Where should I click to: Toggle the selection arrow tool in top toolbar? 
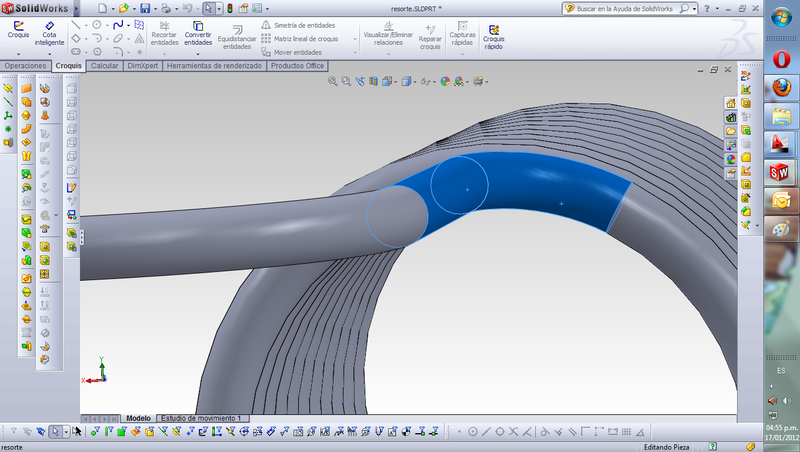pos(208,8)
